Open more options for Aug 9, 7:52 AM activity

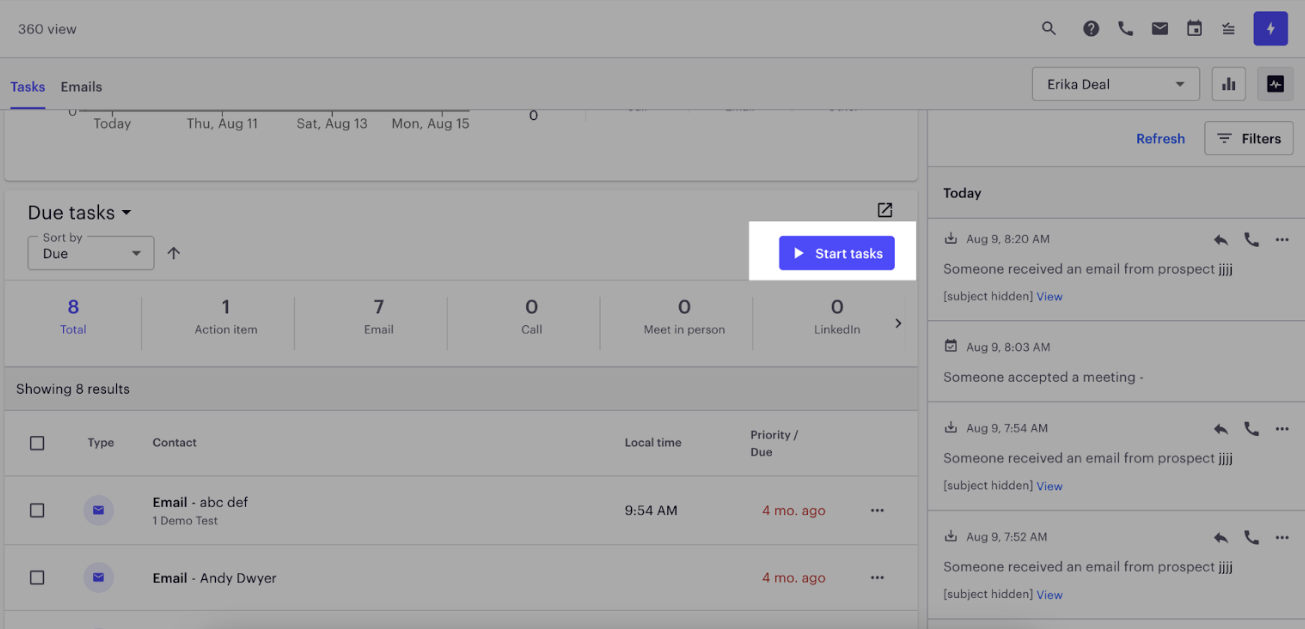1282,538
